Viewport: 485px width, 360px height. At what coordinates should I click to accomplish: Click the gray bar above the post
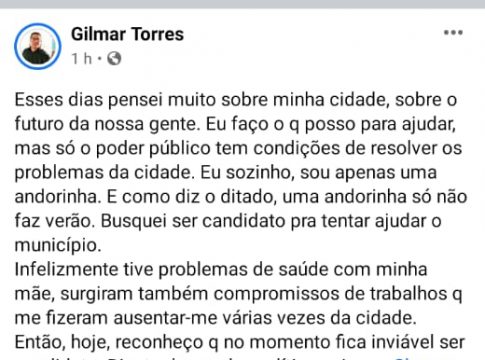[x=242, y=4]
